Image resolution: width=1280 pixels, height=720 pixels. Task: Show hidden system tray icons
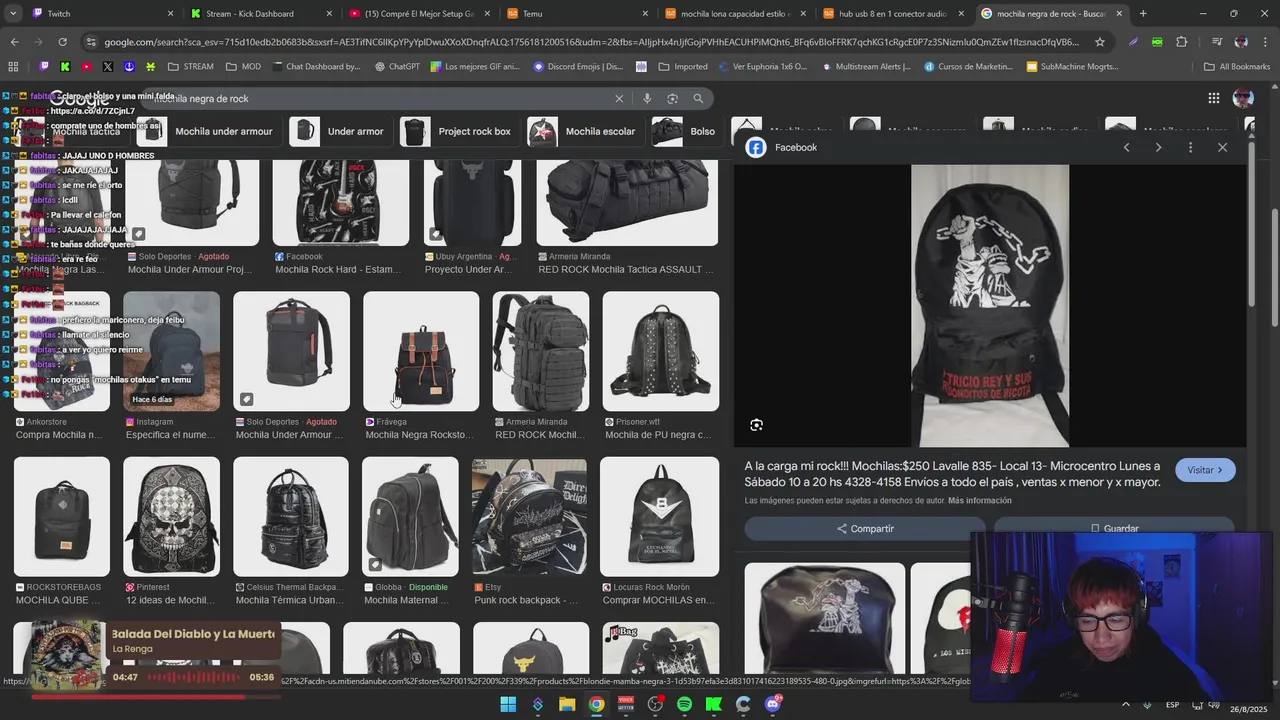(x=1126, y=704)
